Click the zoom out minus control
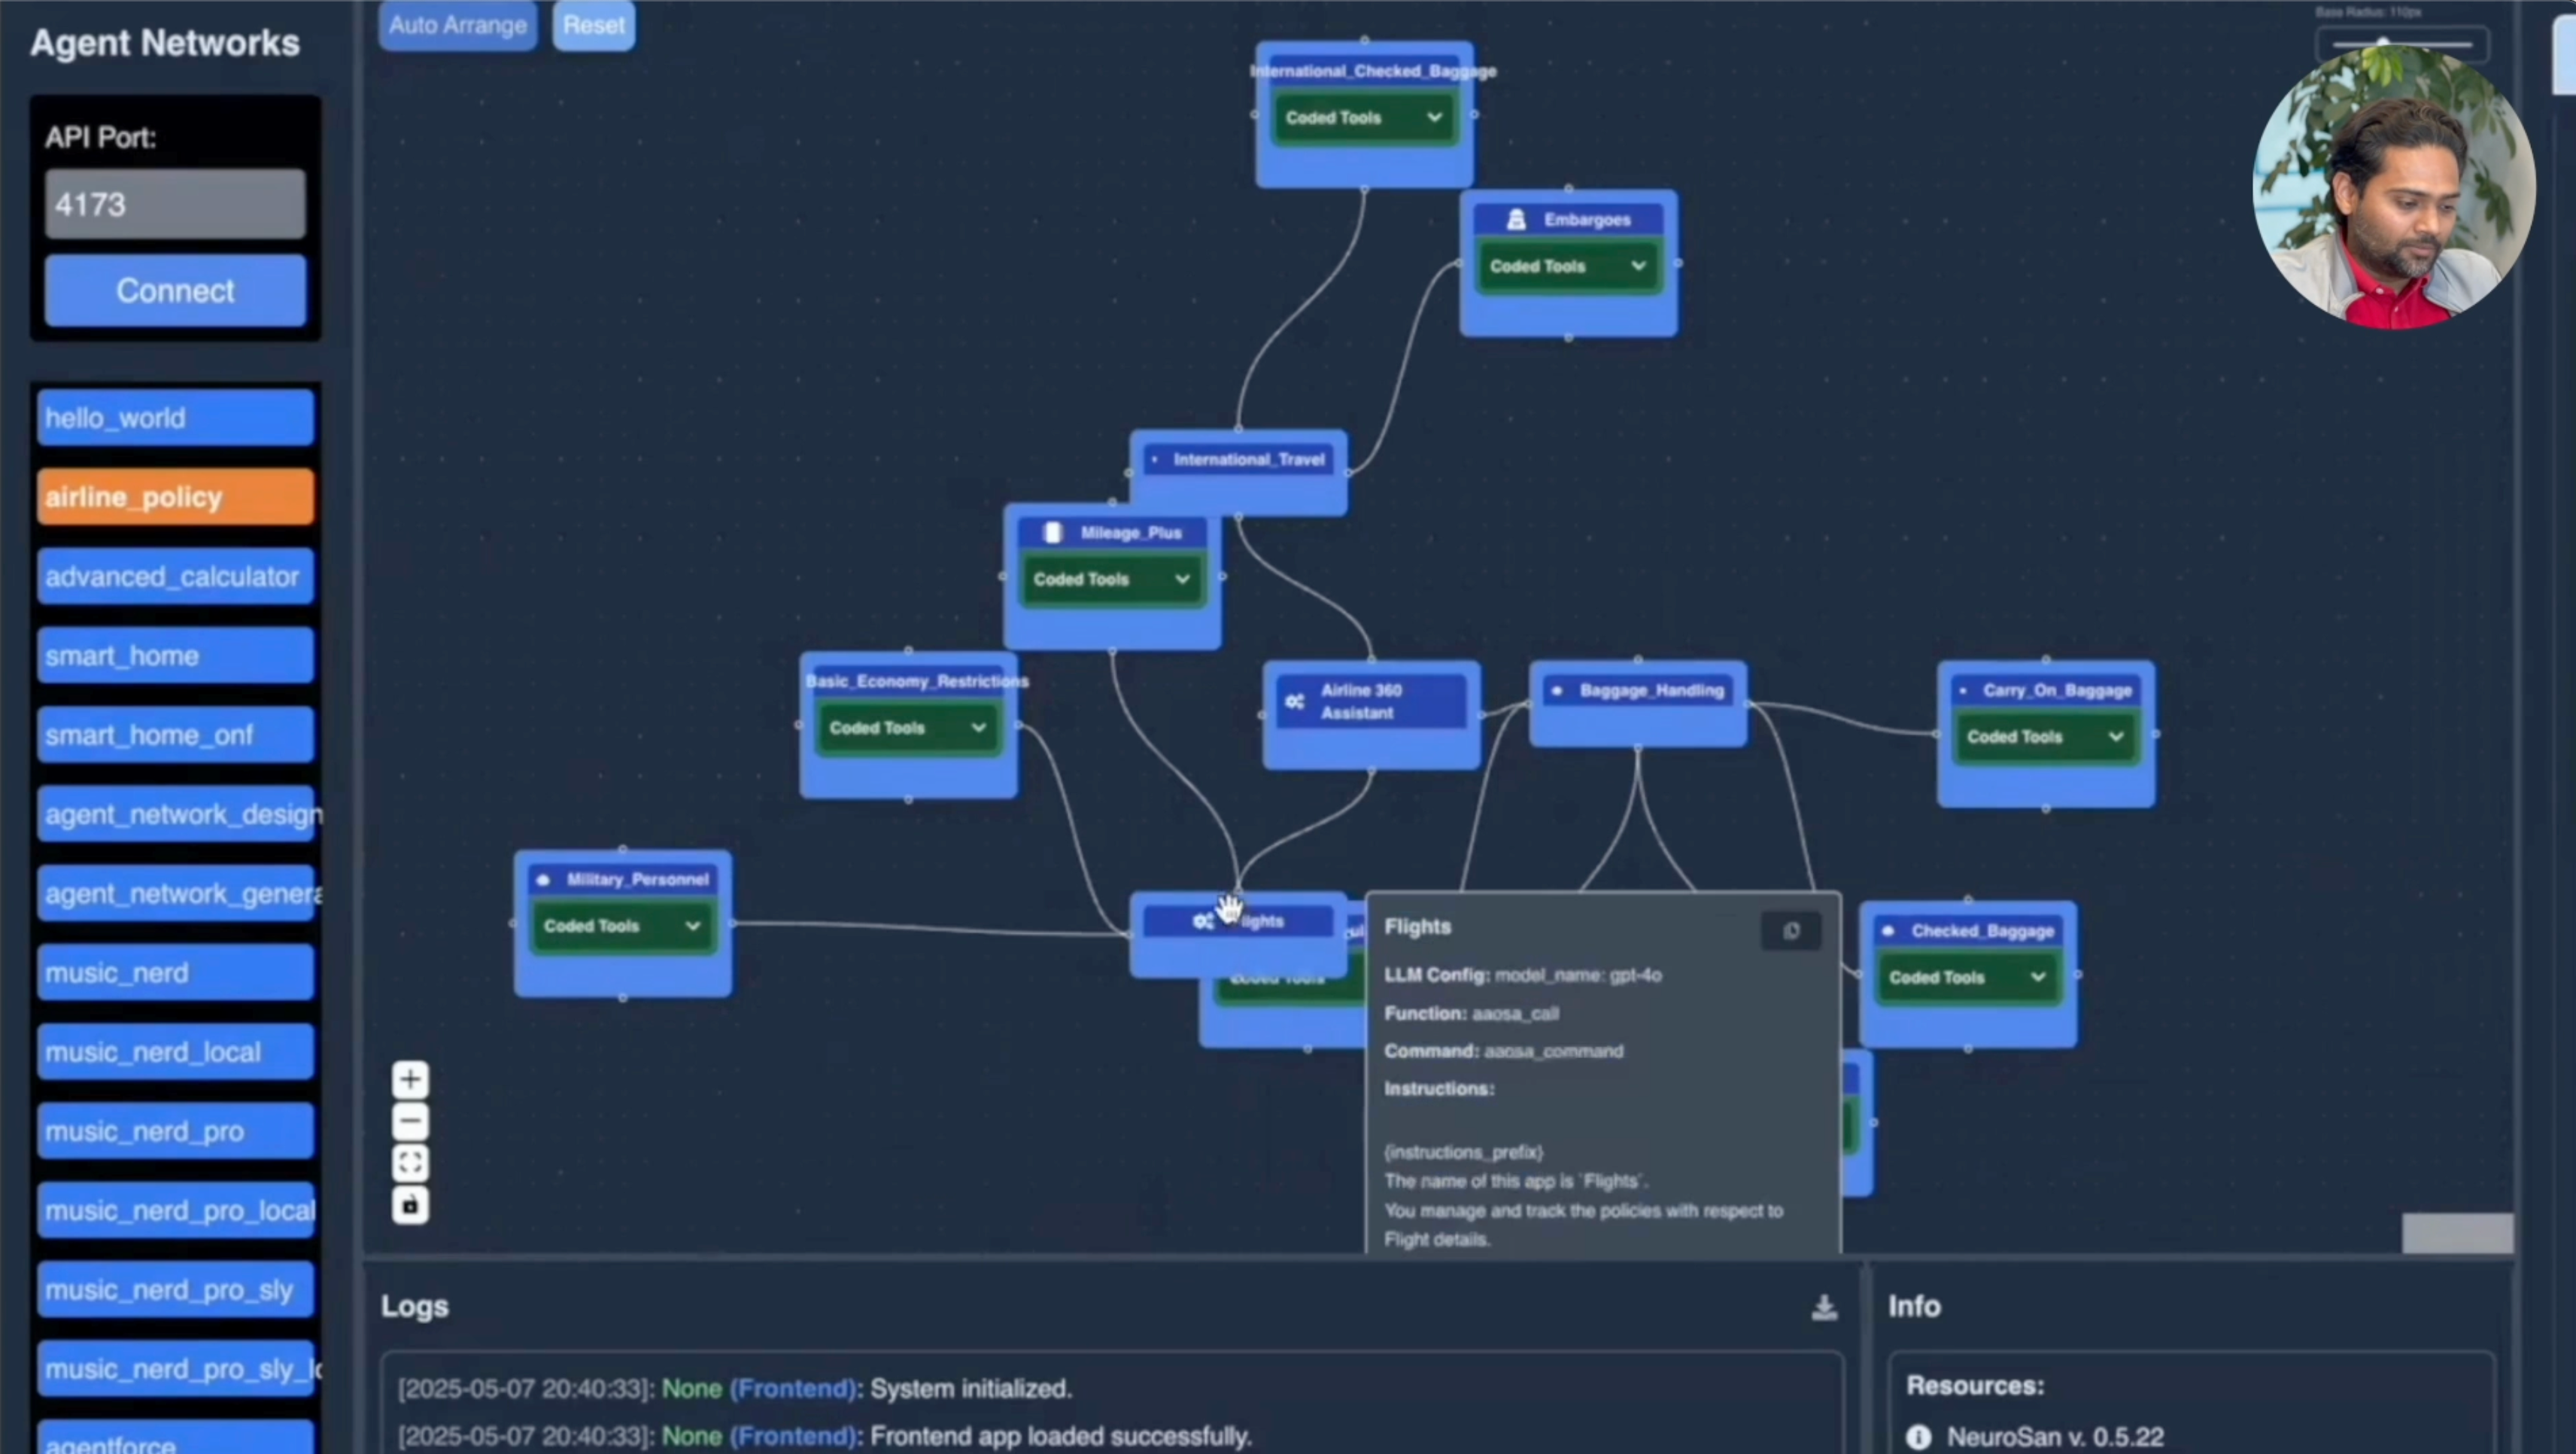 point(410,1122)
